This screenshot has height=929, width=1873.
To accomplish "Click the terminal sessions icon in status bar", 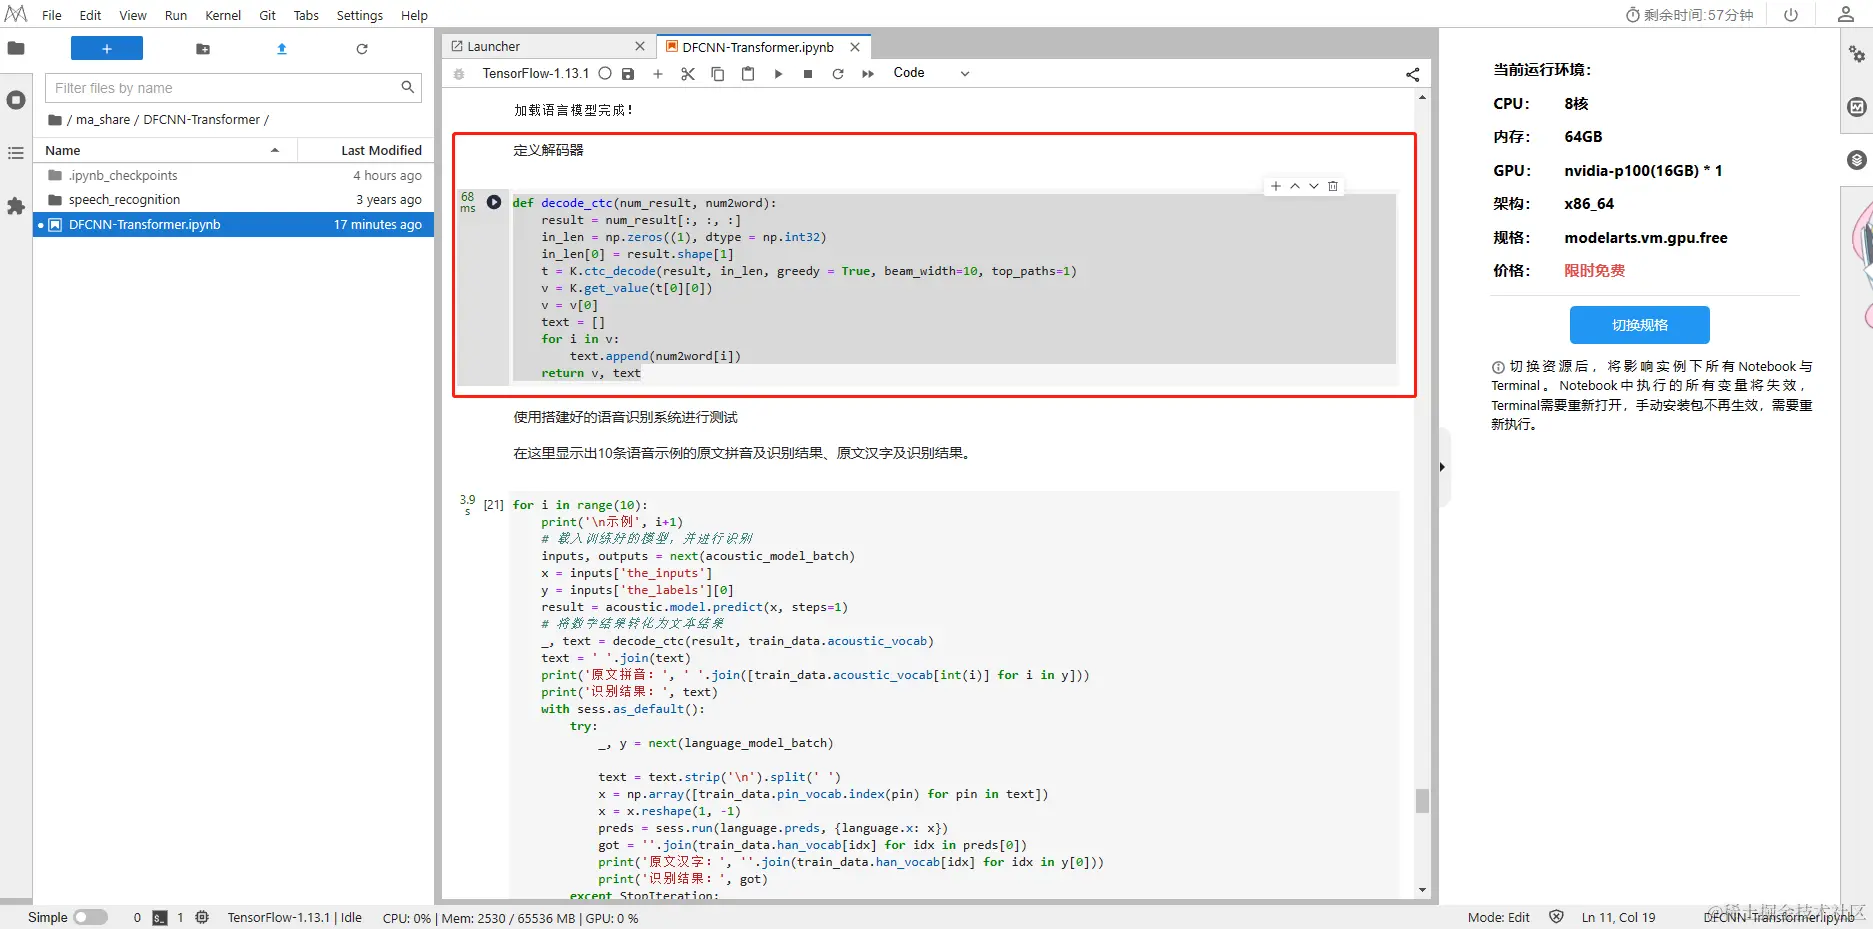I will click(x=160, y=918).
